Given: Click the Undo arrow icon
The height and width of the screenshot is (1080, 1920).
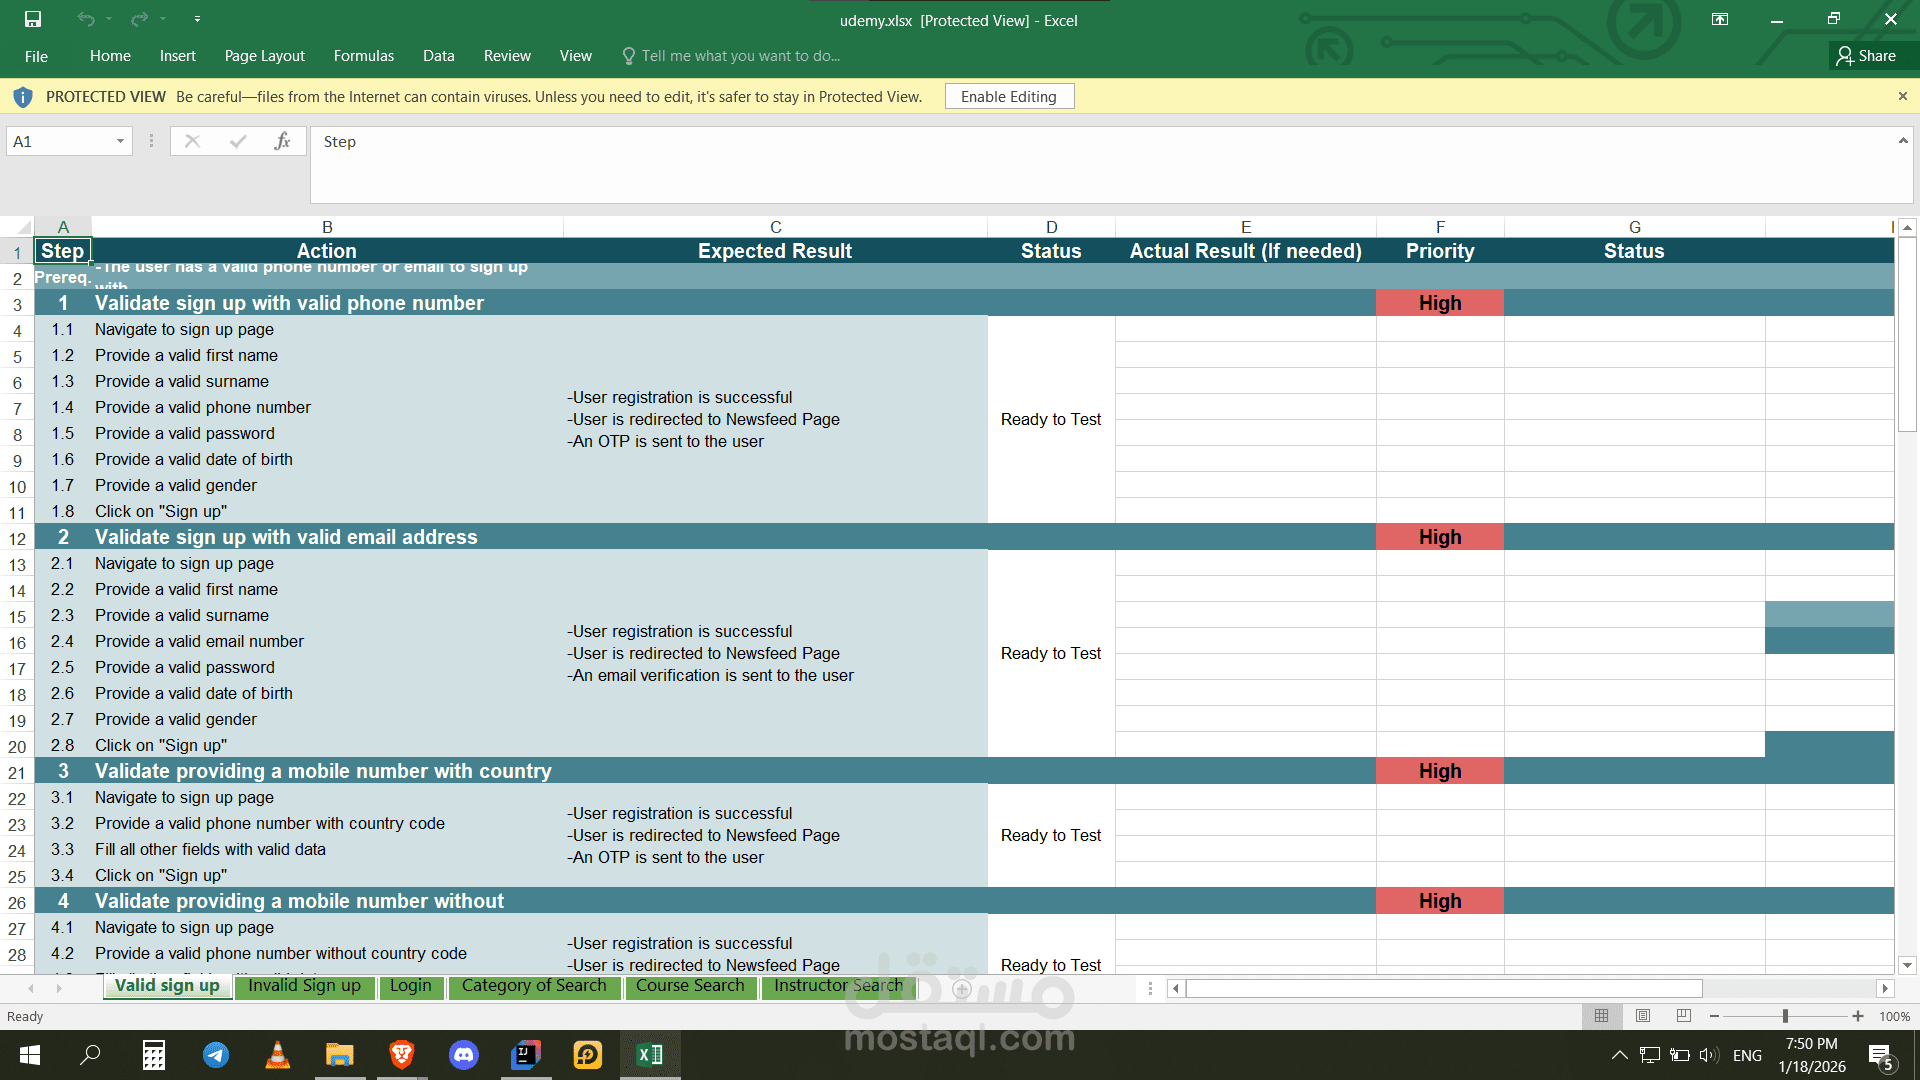Looking at the screenshot, I should coord(86,19).
